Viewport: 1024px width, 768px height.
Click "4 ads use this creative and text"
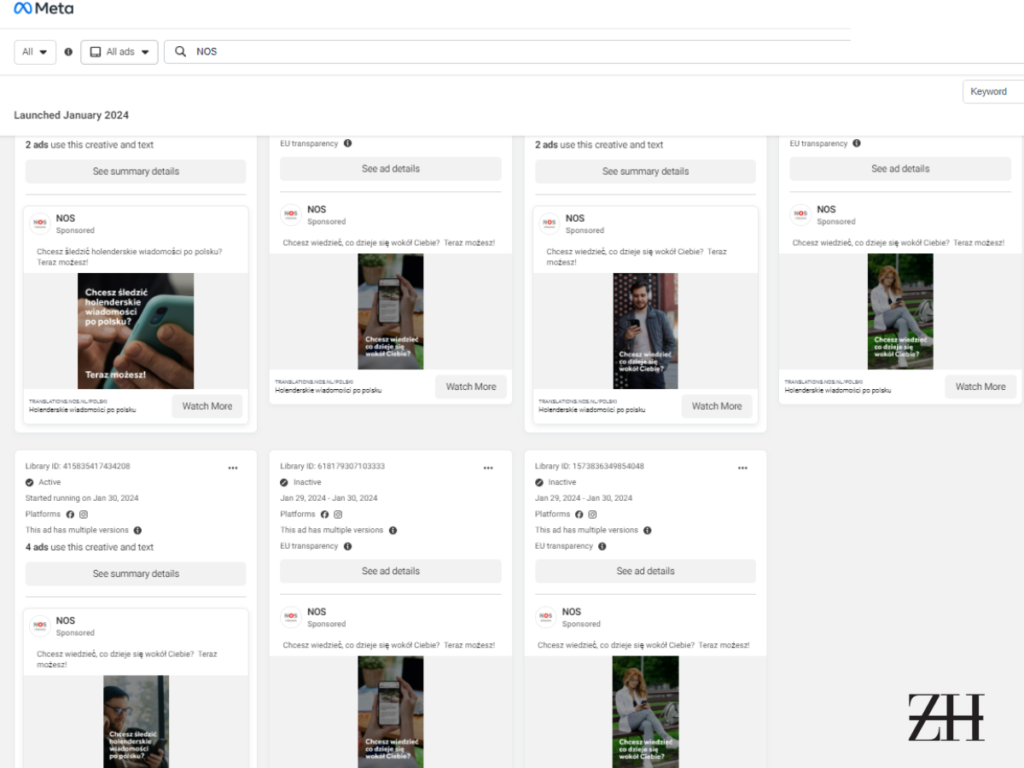(89, 547)
